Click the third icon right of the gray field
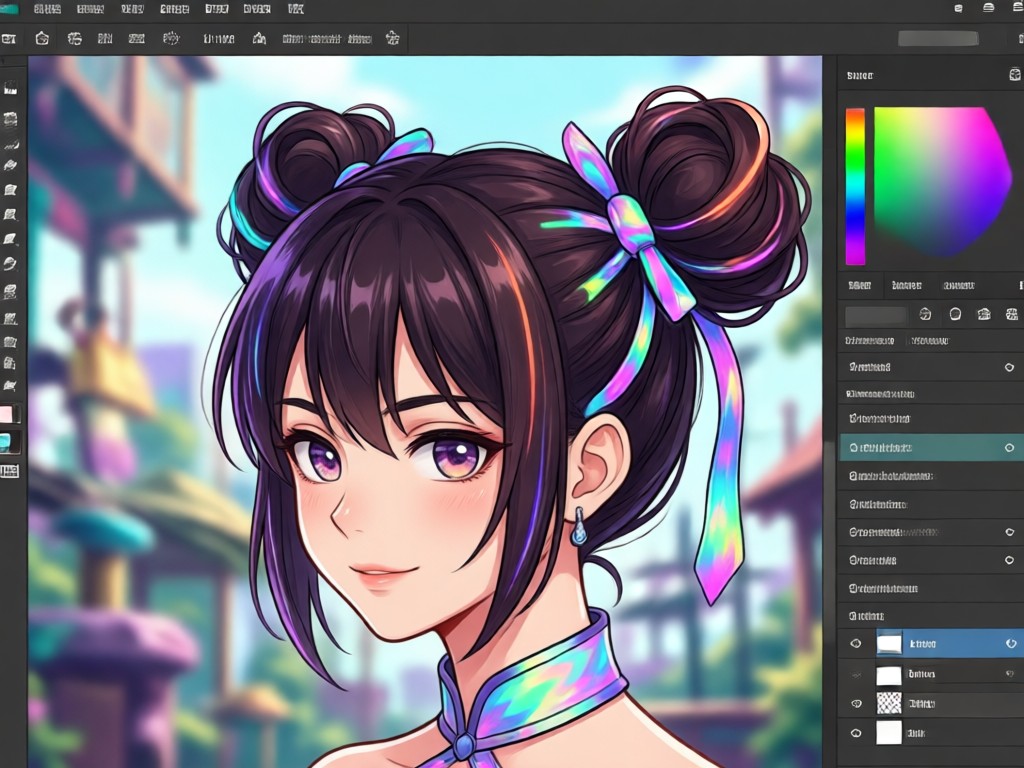The height and width of the screenshot is (768, 1024). pos(984,315)
